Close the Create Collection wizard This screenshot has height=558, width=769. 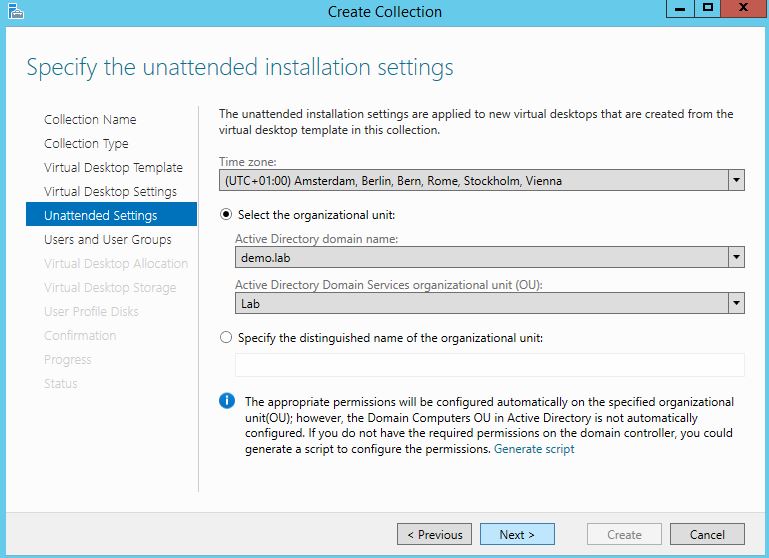(741, 10)
